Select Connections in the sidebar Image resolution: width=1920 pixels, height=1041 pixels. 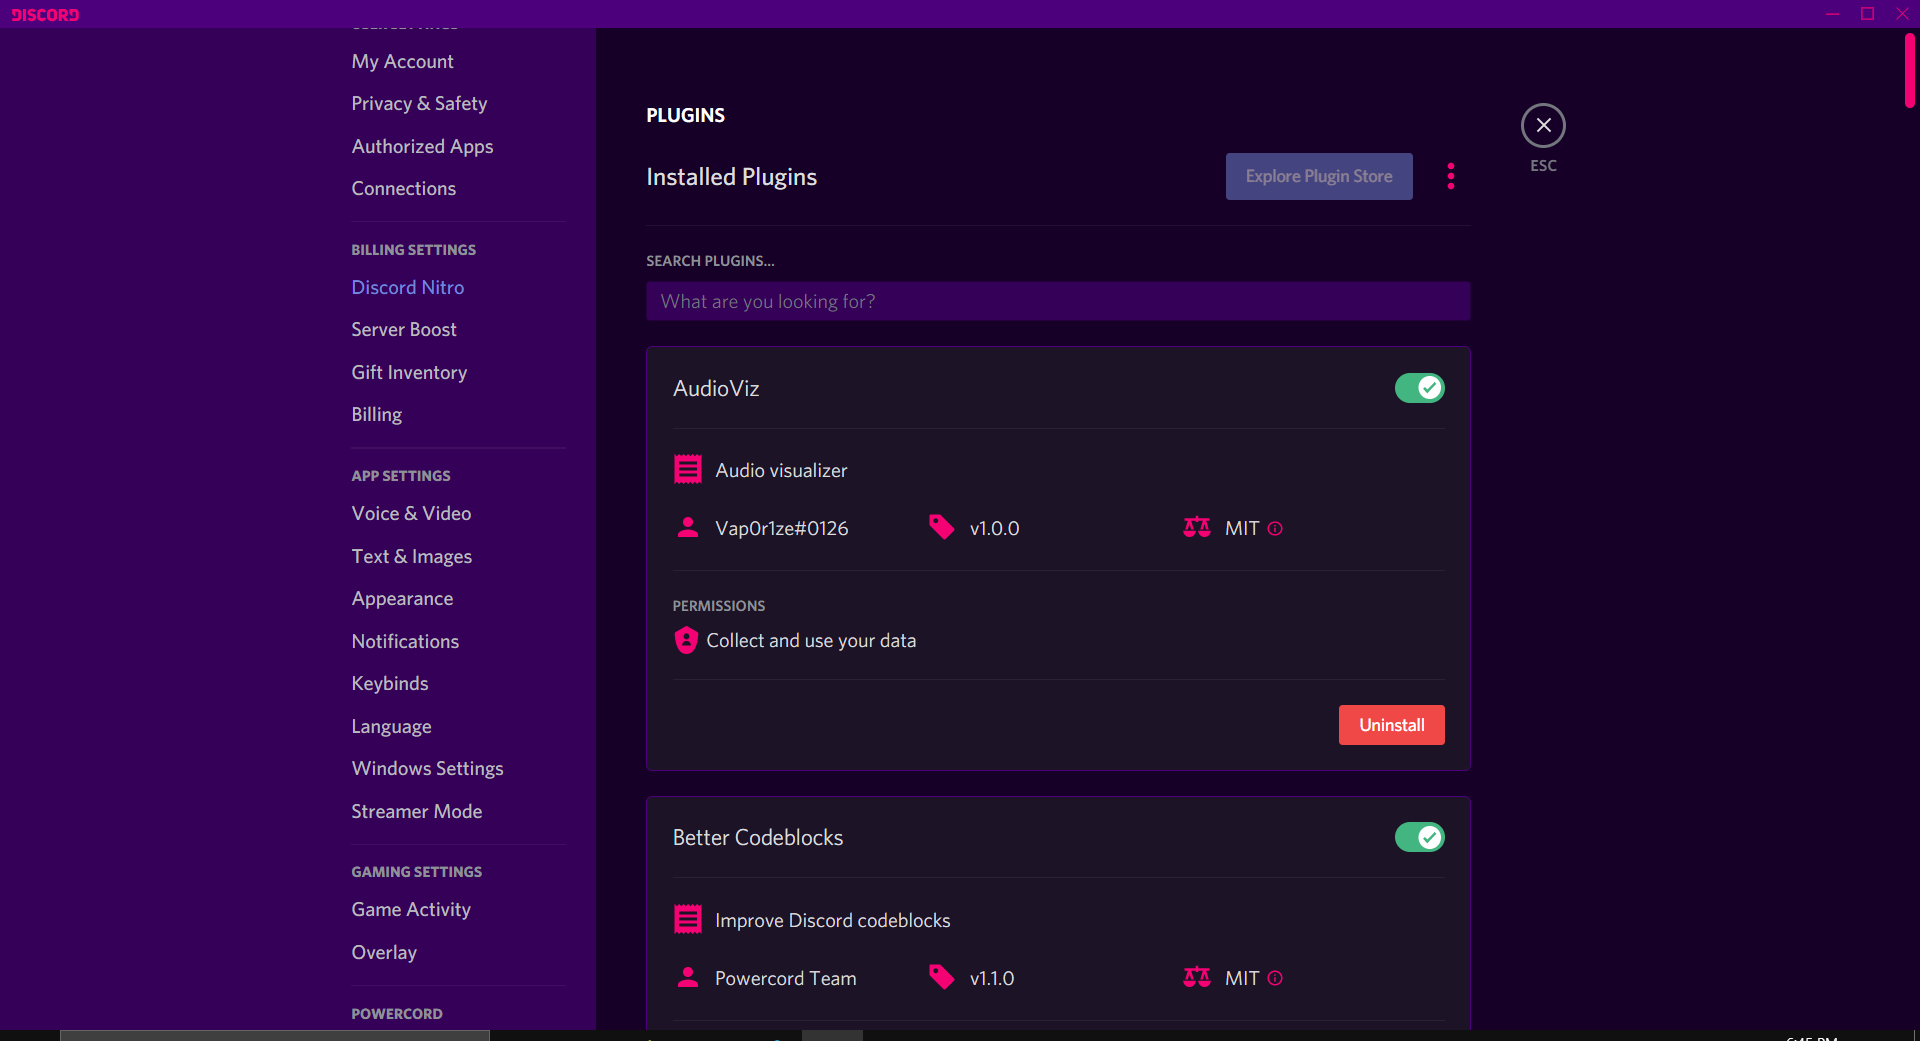coord(403,188)
